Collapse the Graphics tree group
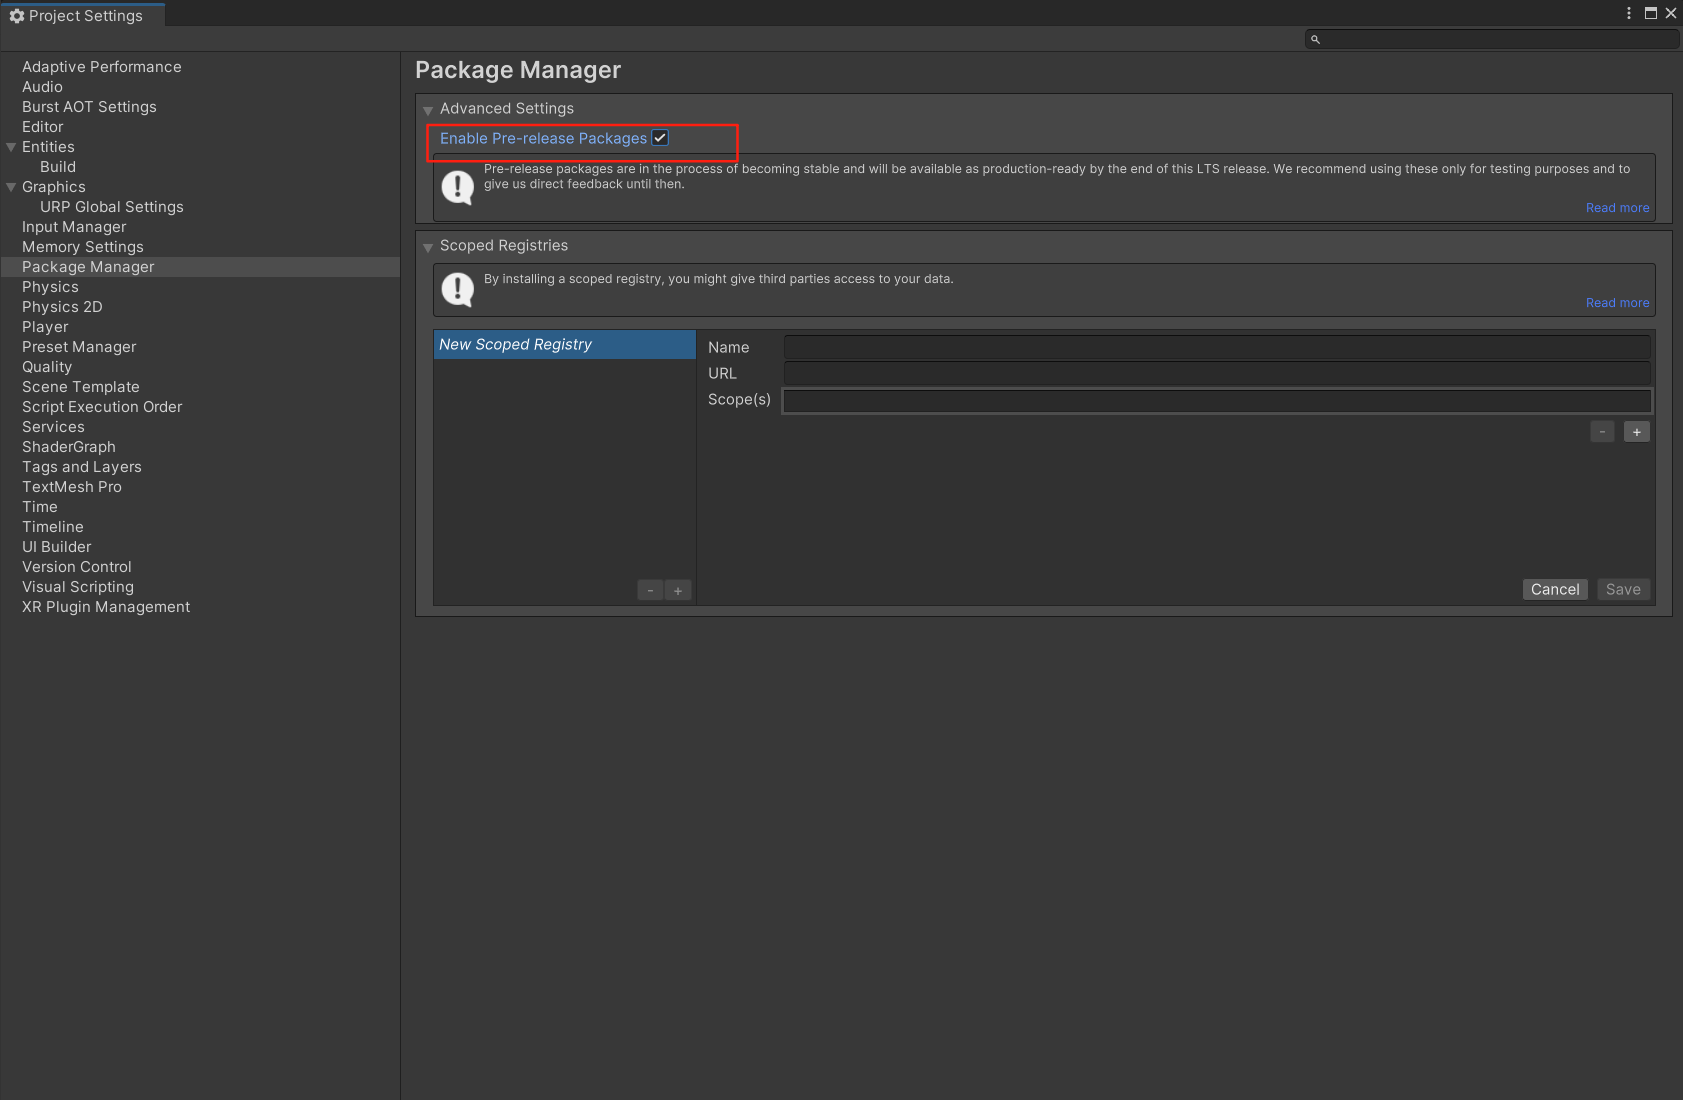This screenshot has height=1100, width=1683. click(11, 187)
